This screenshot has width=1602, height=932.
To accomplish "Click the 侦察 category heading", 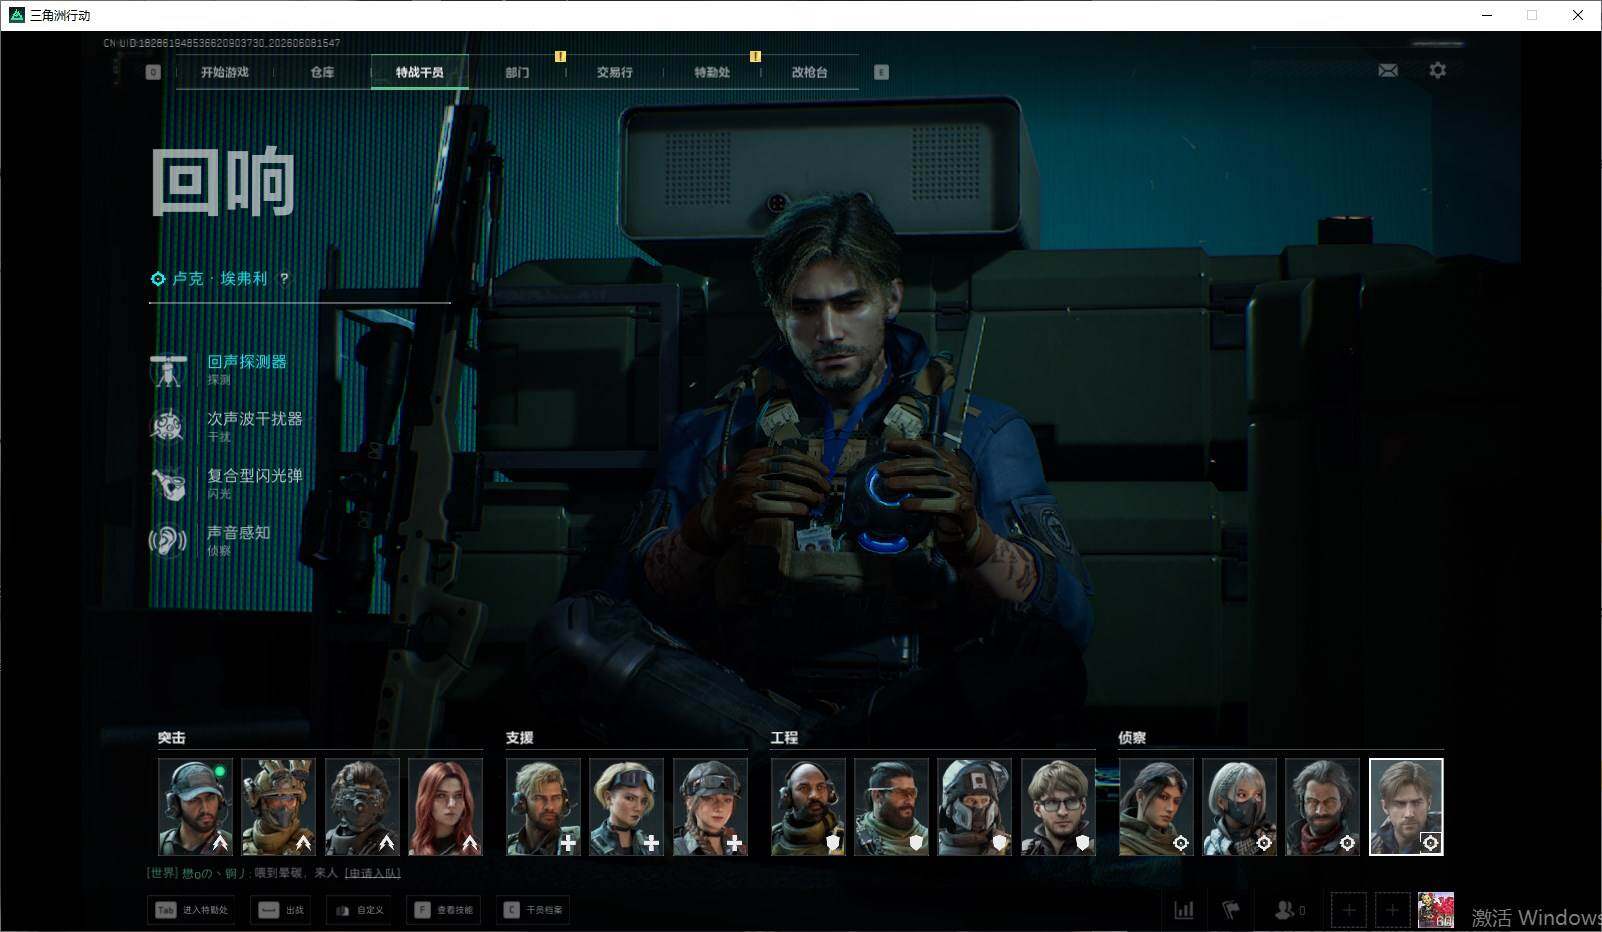I will (x=1133, y=738).
